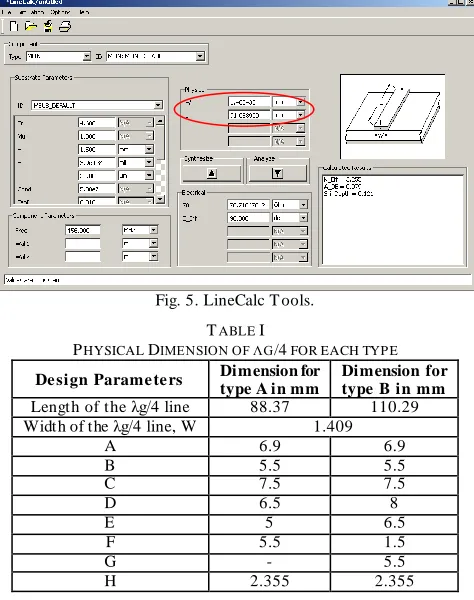Click the physical W value field
474x600 pixels.
[x=249, y=102]
